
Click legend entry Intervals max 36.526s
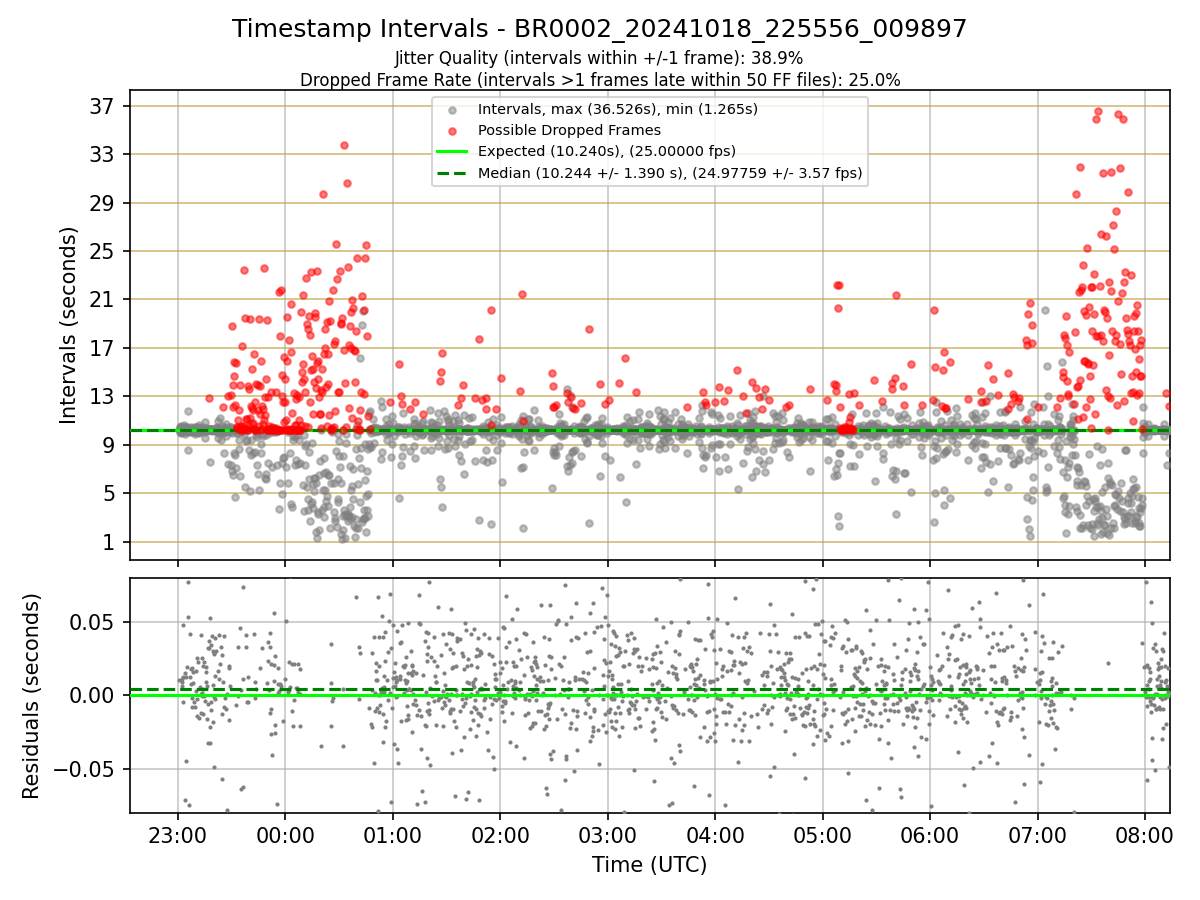pos(618,109)
